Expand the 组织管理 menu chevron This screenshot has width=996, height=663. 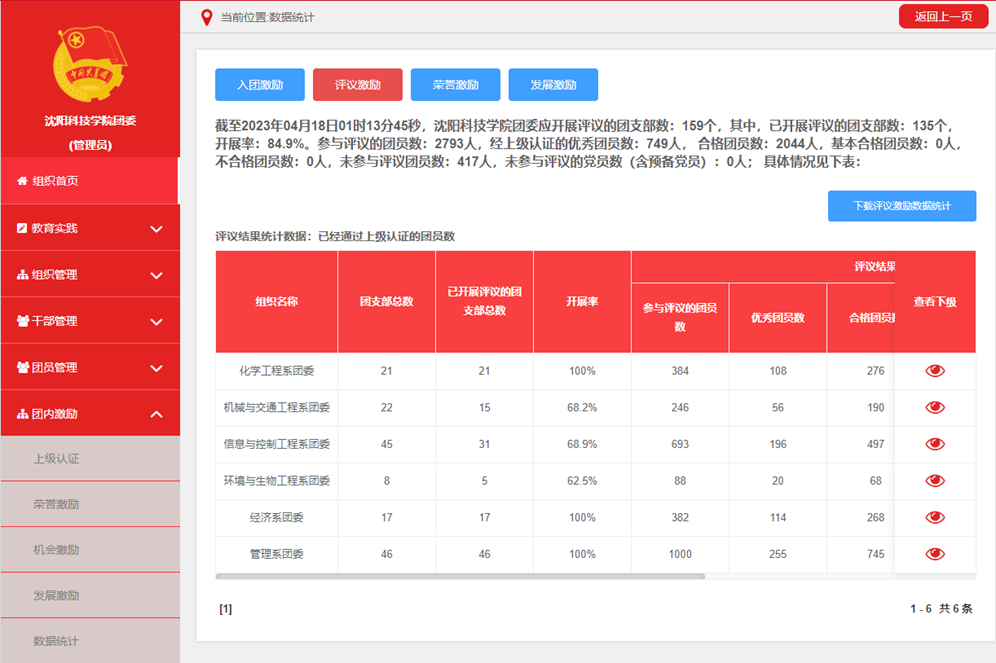tap(156, 275)
